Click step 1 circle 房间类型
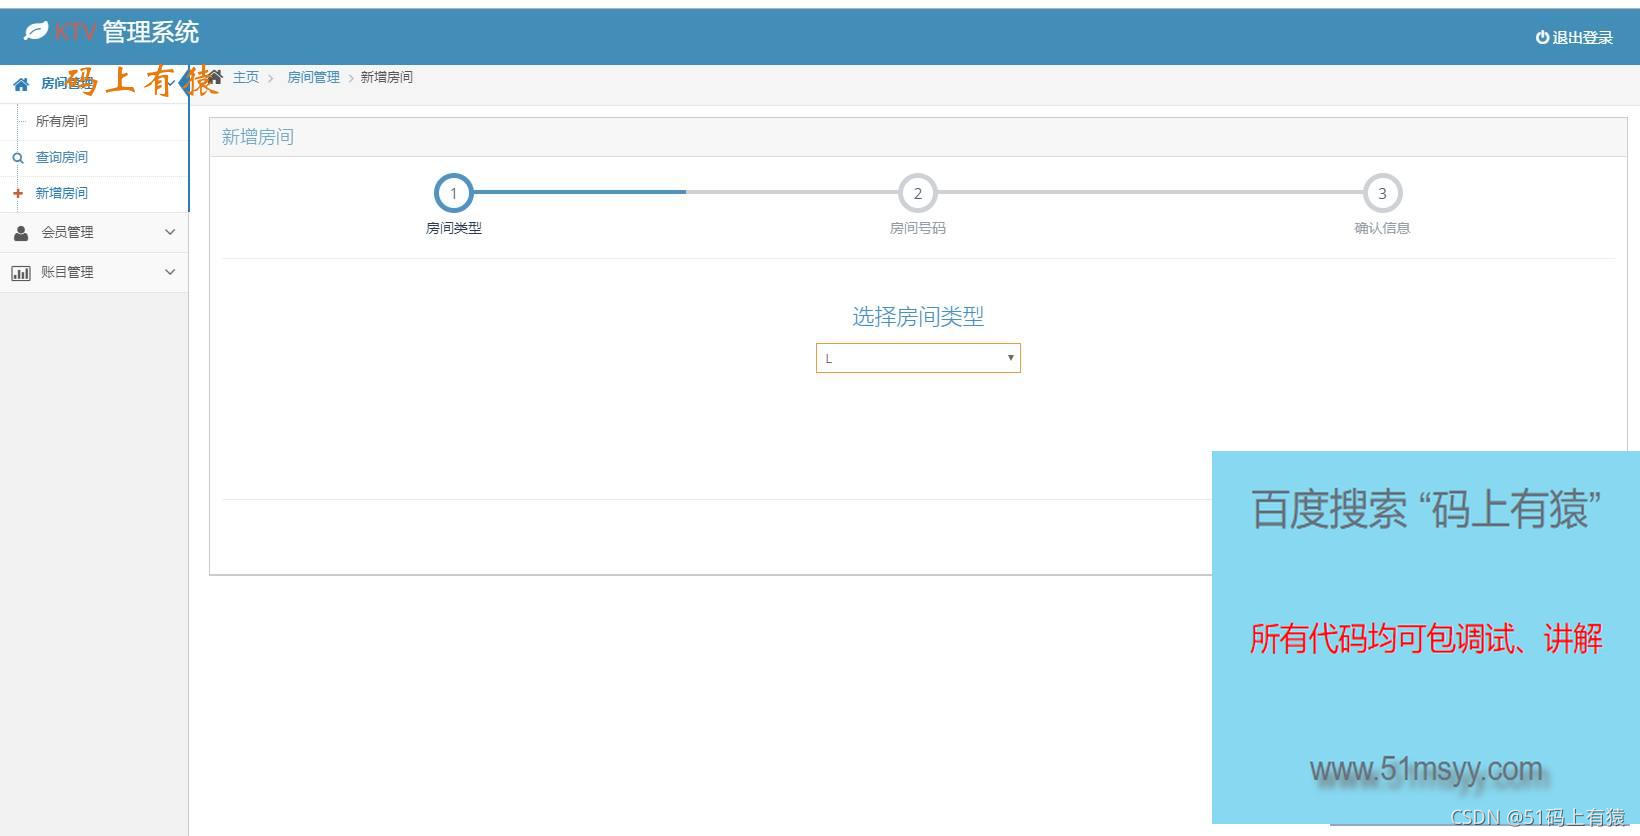The height and width of the screenshot is (836, 1640). click(453, 193)
